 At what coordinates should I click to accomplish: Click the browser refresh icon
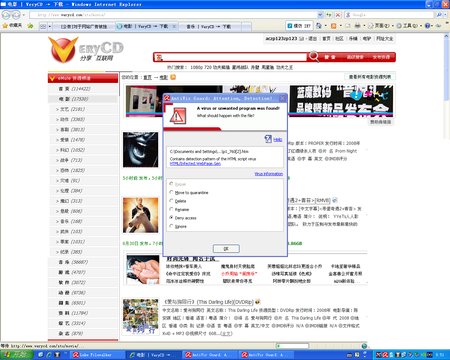(329, 15)
